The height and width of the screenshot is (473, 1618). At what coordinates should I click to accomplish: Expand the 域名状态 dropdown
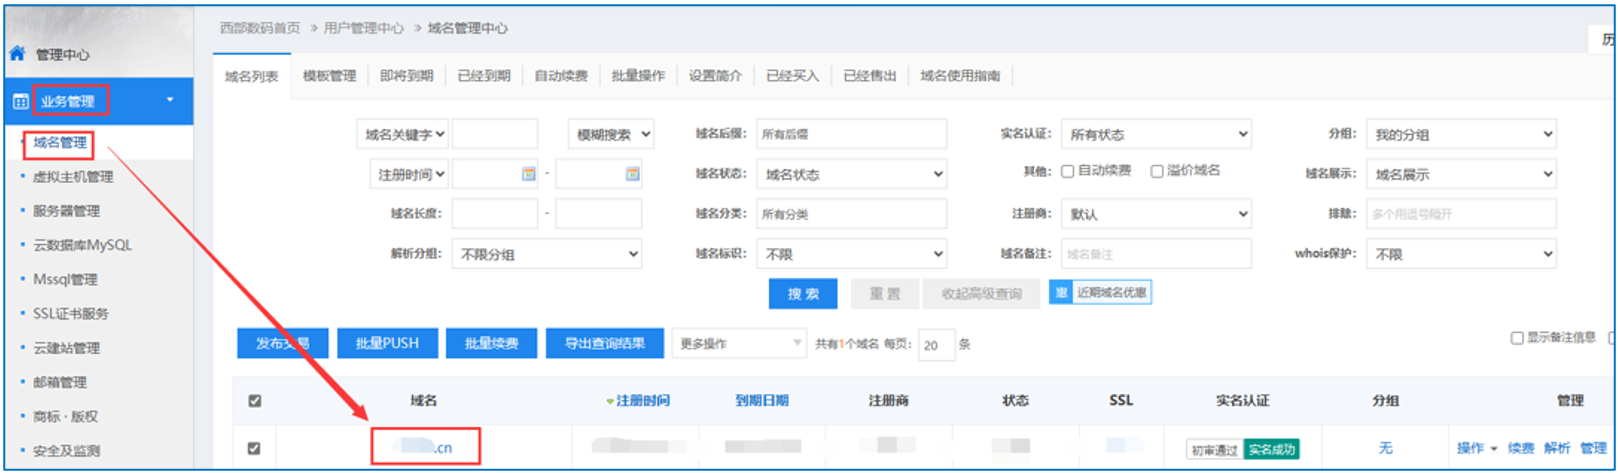(851, 174)
